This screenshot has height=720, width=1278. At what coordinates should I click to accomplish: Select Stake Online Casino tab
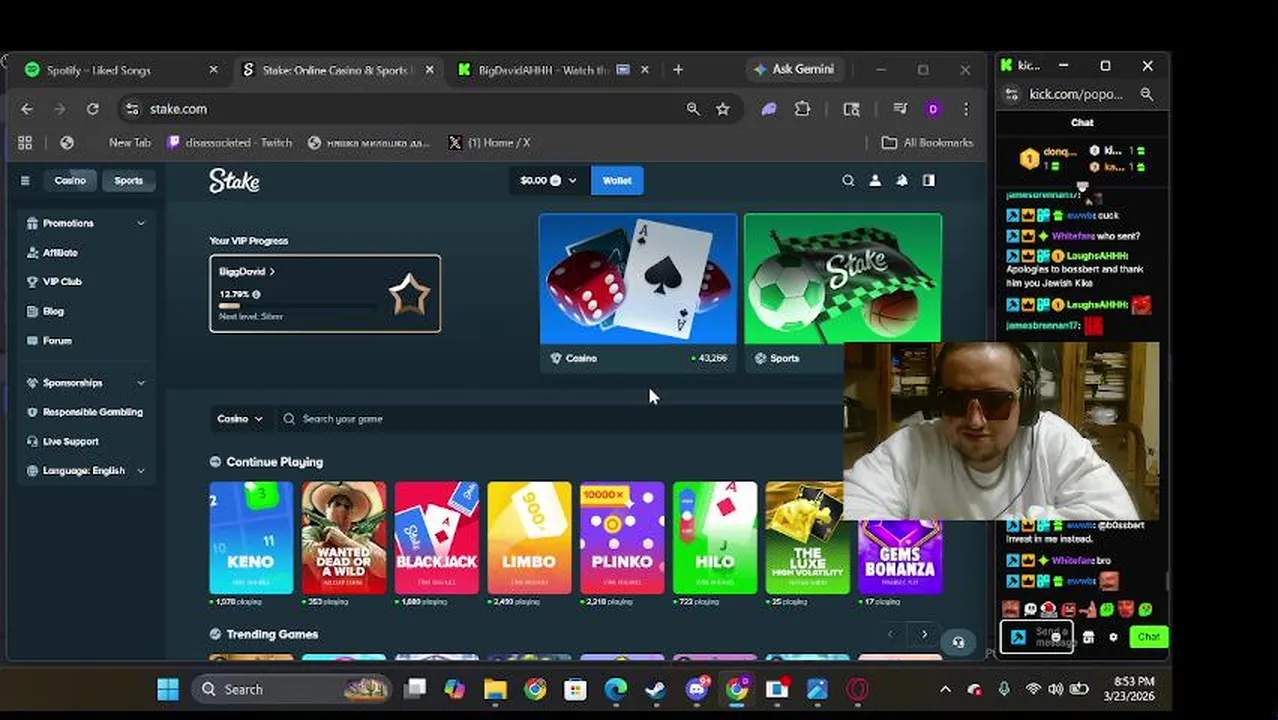tap(337, 70)
